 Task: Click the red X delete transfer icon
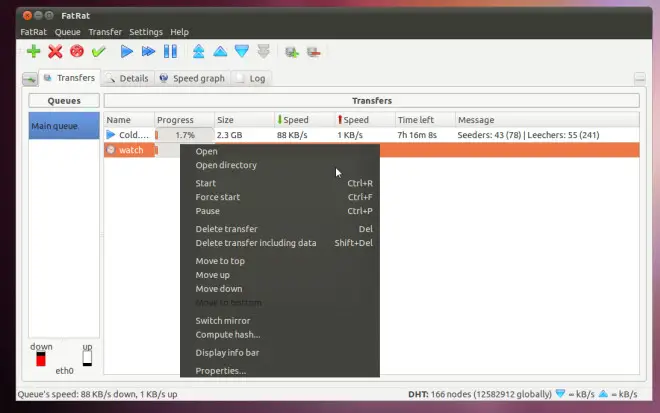click(x=55, y=51)
